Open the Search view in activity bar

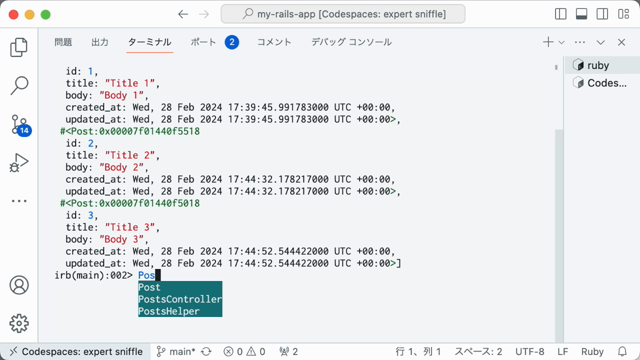[x=19, y=85]
